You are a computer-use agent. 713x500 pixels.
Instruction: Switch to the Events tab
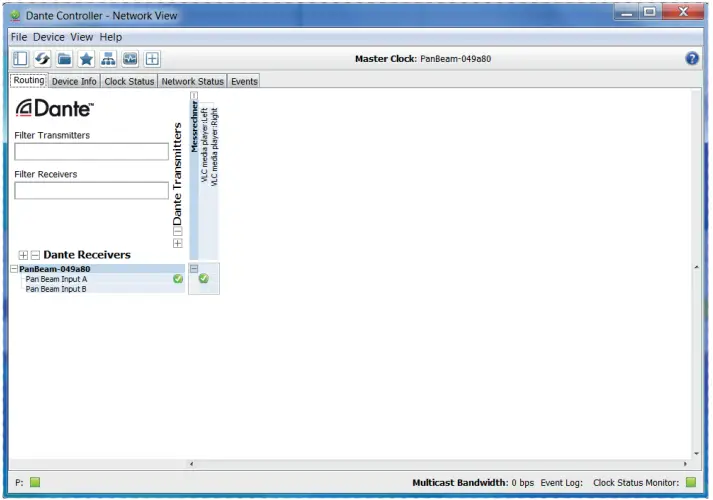(244, 81)
